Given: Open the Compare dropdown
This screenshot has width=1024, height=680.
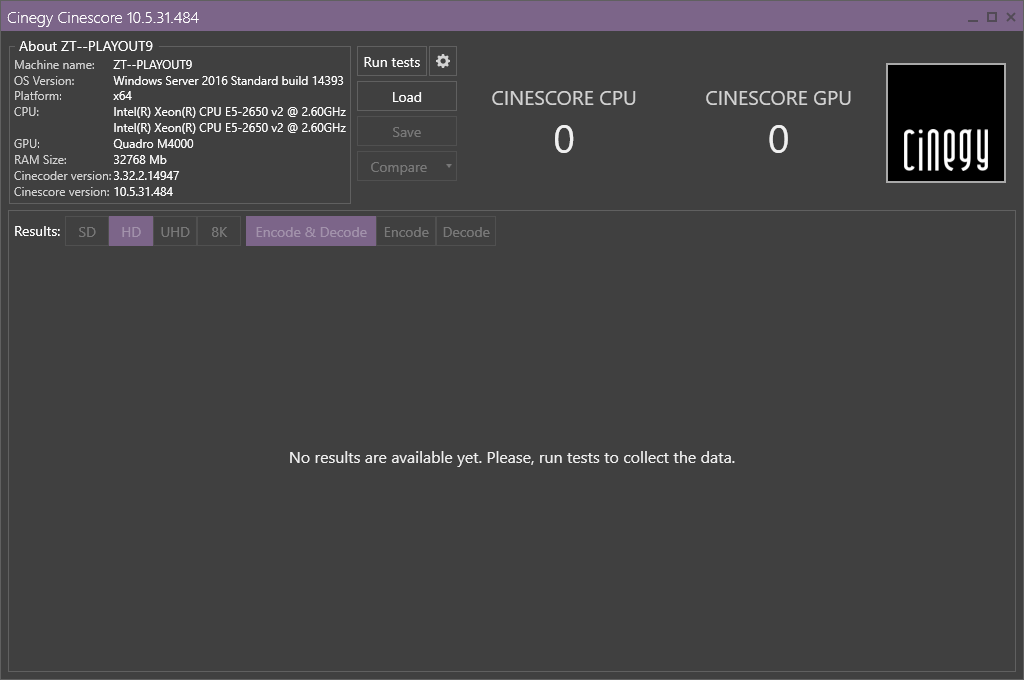Looking at the screenshot, I should 407,167.
